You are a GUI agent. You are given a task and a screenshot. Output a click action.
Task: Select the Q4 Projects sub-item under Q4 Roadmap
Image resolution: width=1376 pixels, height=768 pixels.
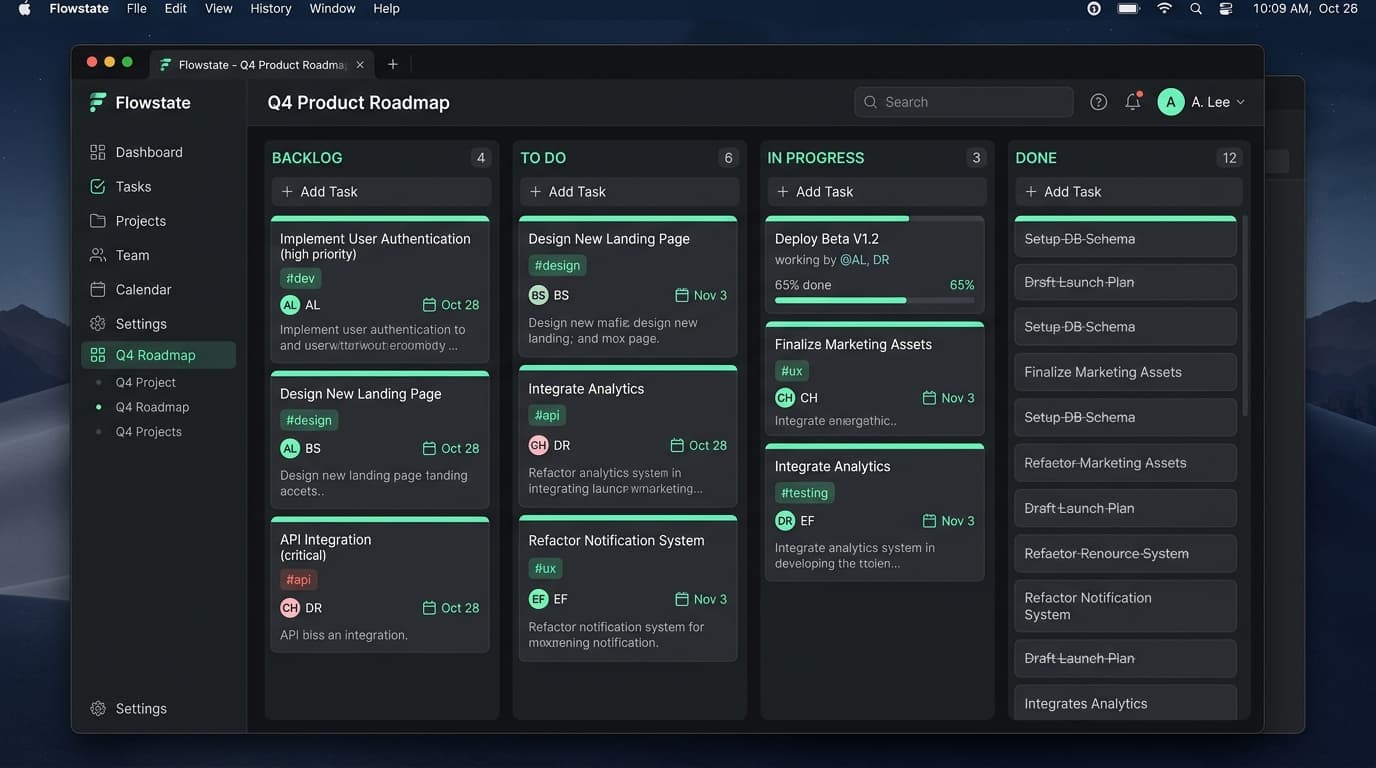[149, 432]
